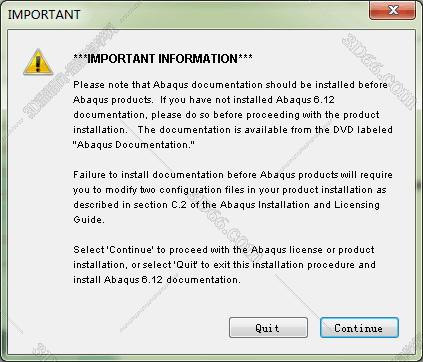423x362 pixels.
Task: Click the Quit button
Action: click(x=268, y=328)
